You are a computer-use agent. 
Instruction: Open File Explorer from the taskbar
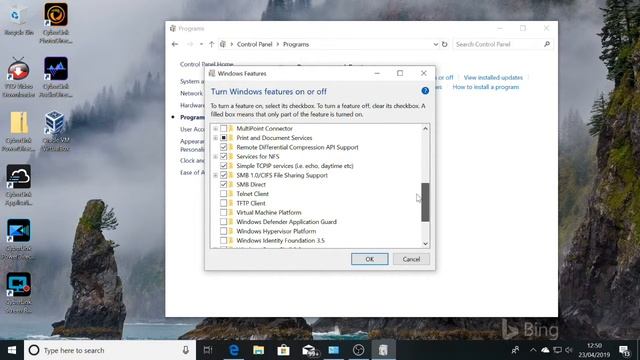coord(258,350)
